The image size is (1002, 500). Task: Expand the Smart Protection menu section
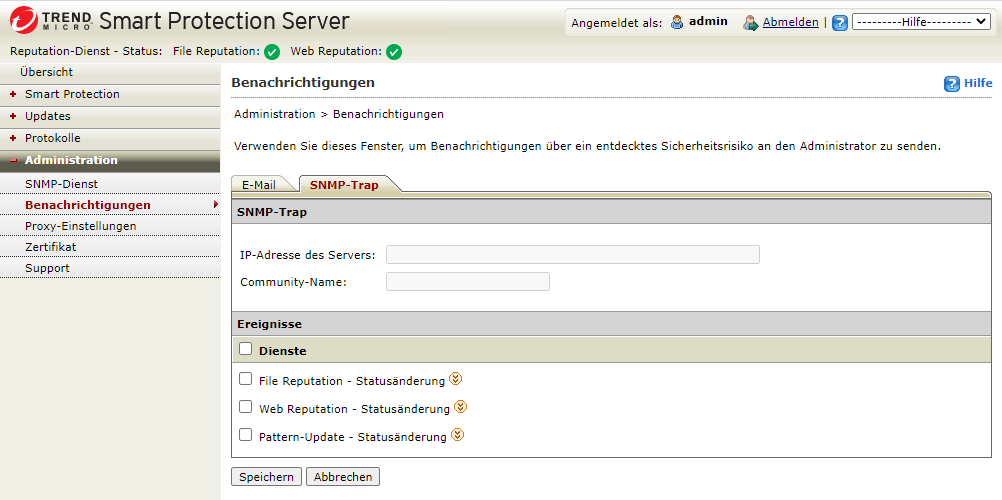tap(72, 94)
